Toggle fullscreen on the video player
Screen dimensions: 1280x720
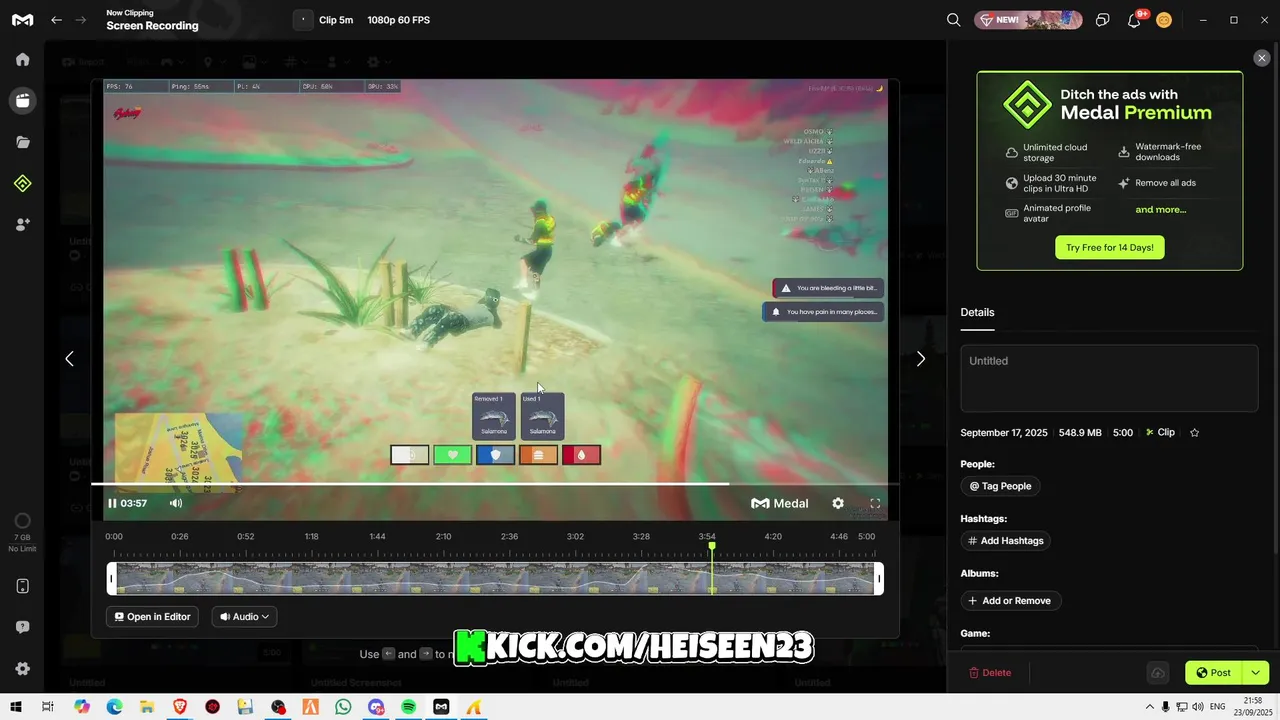tap(875, 503)
